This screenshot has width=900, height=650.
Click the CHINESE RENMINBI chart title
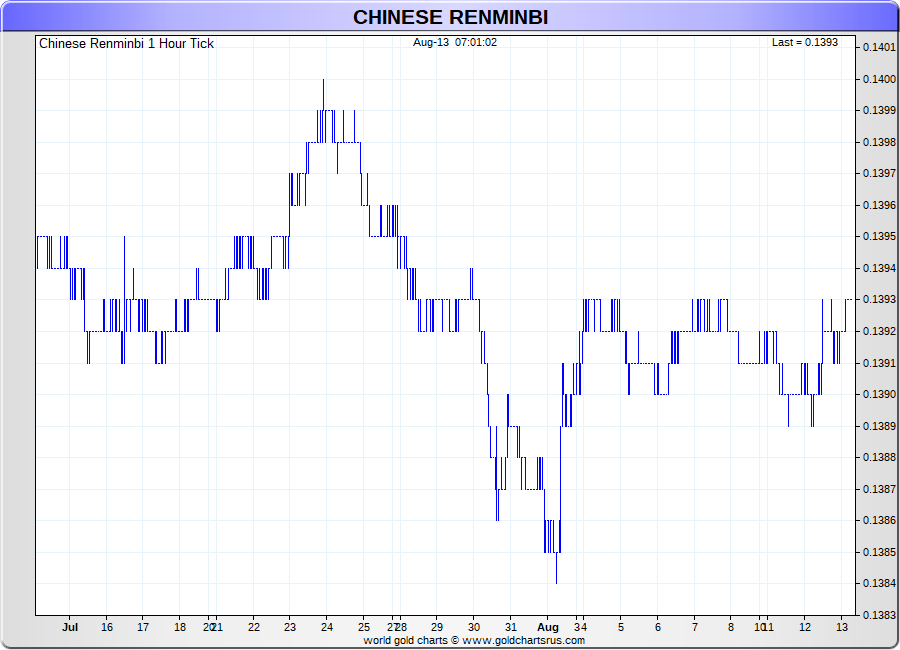[x=450, y=17]
